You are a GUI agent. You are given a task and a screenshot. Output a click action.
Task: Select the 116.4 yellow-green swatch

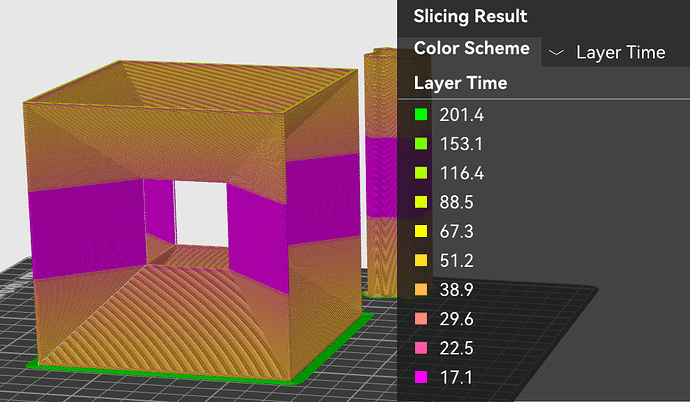click(421, 173)
